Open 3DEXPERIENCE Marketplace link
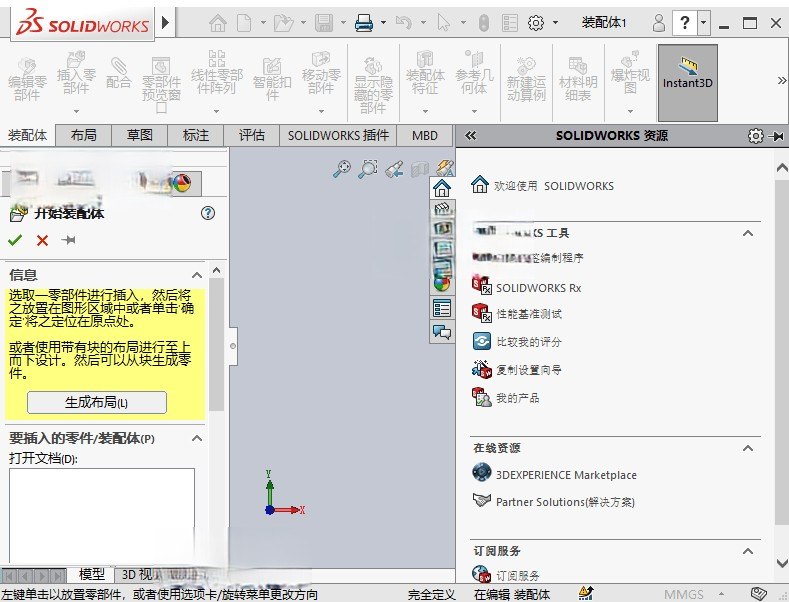This screenshot has width=789, height=602. (555, 475)
